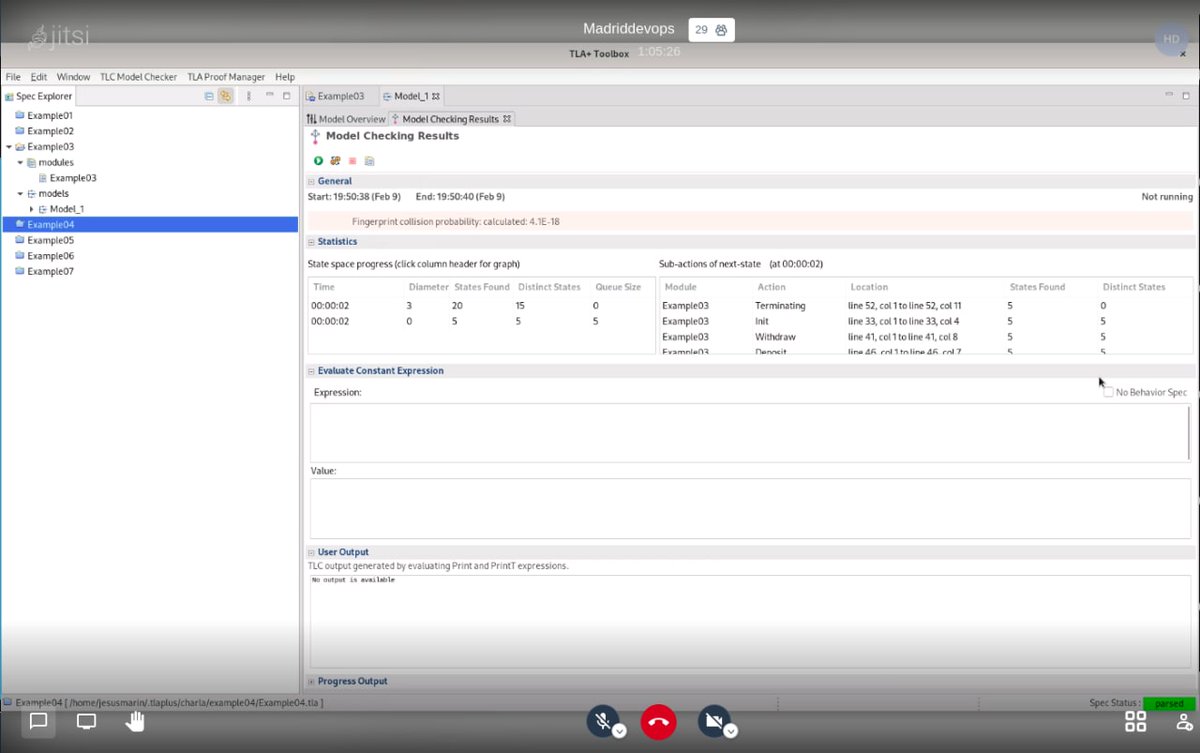
Task: Click Model Checking Results header icon
Action: [315, 137]
